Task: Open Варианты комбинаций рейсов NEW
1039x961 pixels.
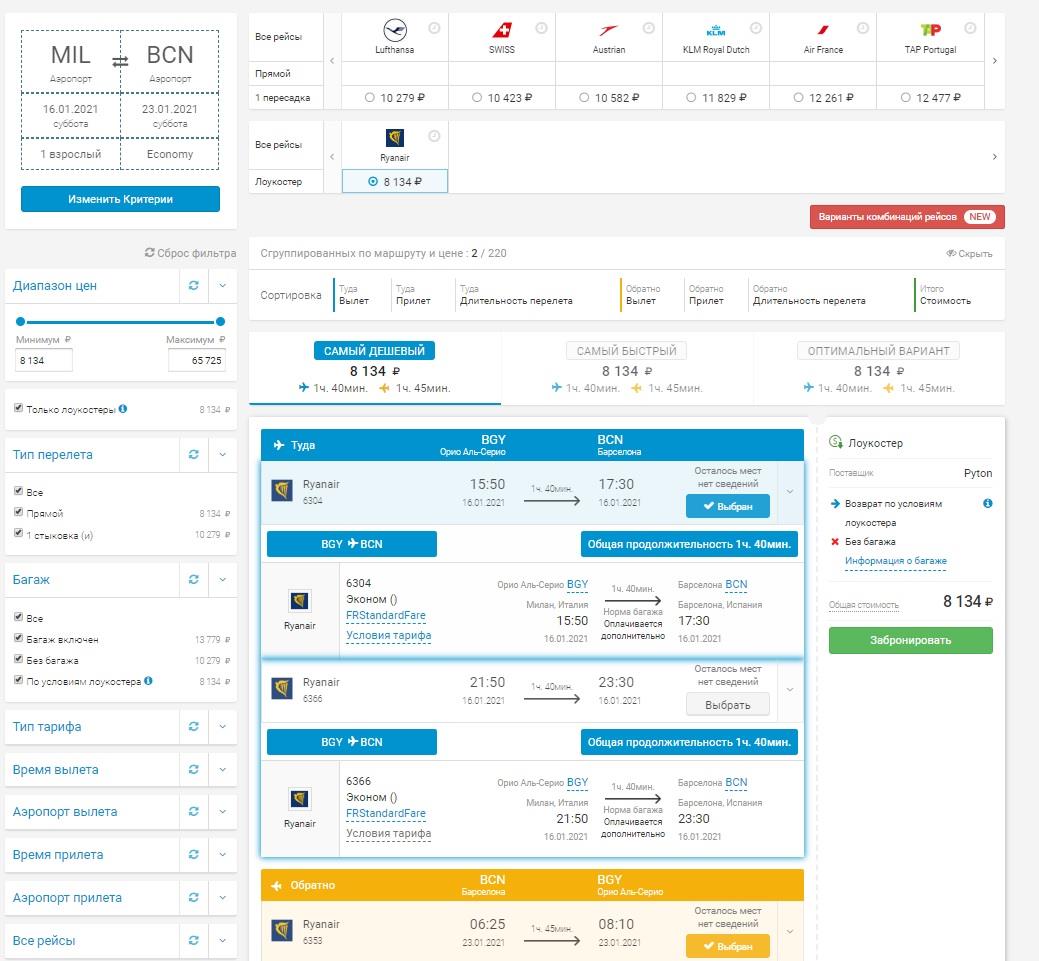Action: click(x=906, y=217)
